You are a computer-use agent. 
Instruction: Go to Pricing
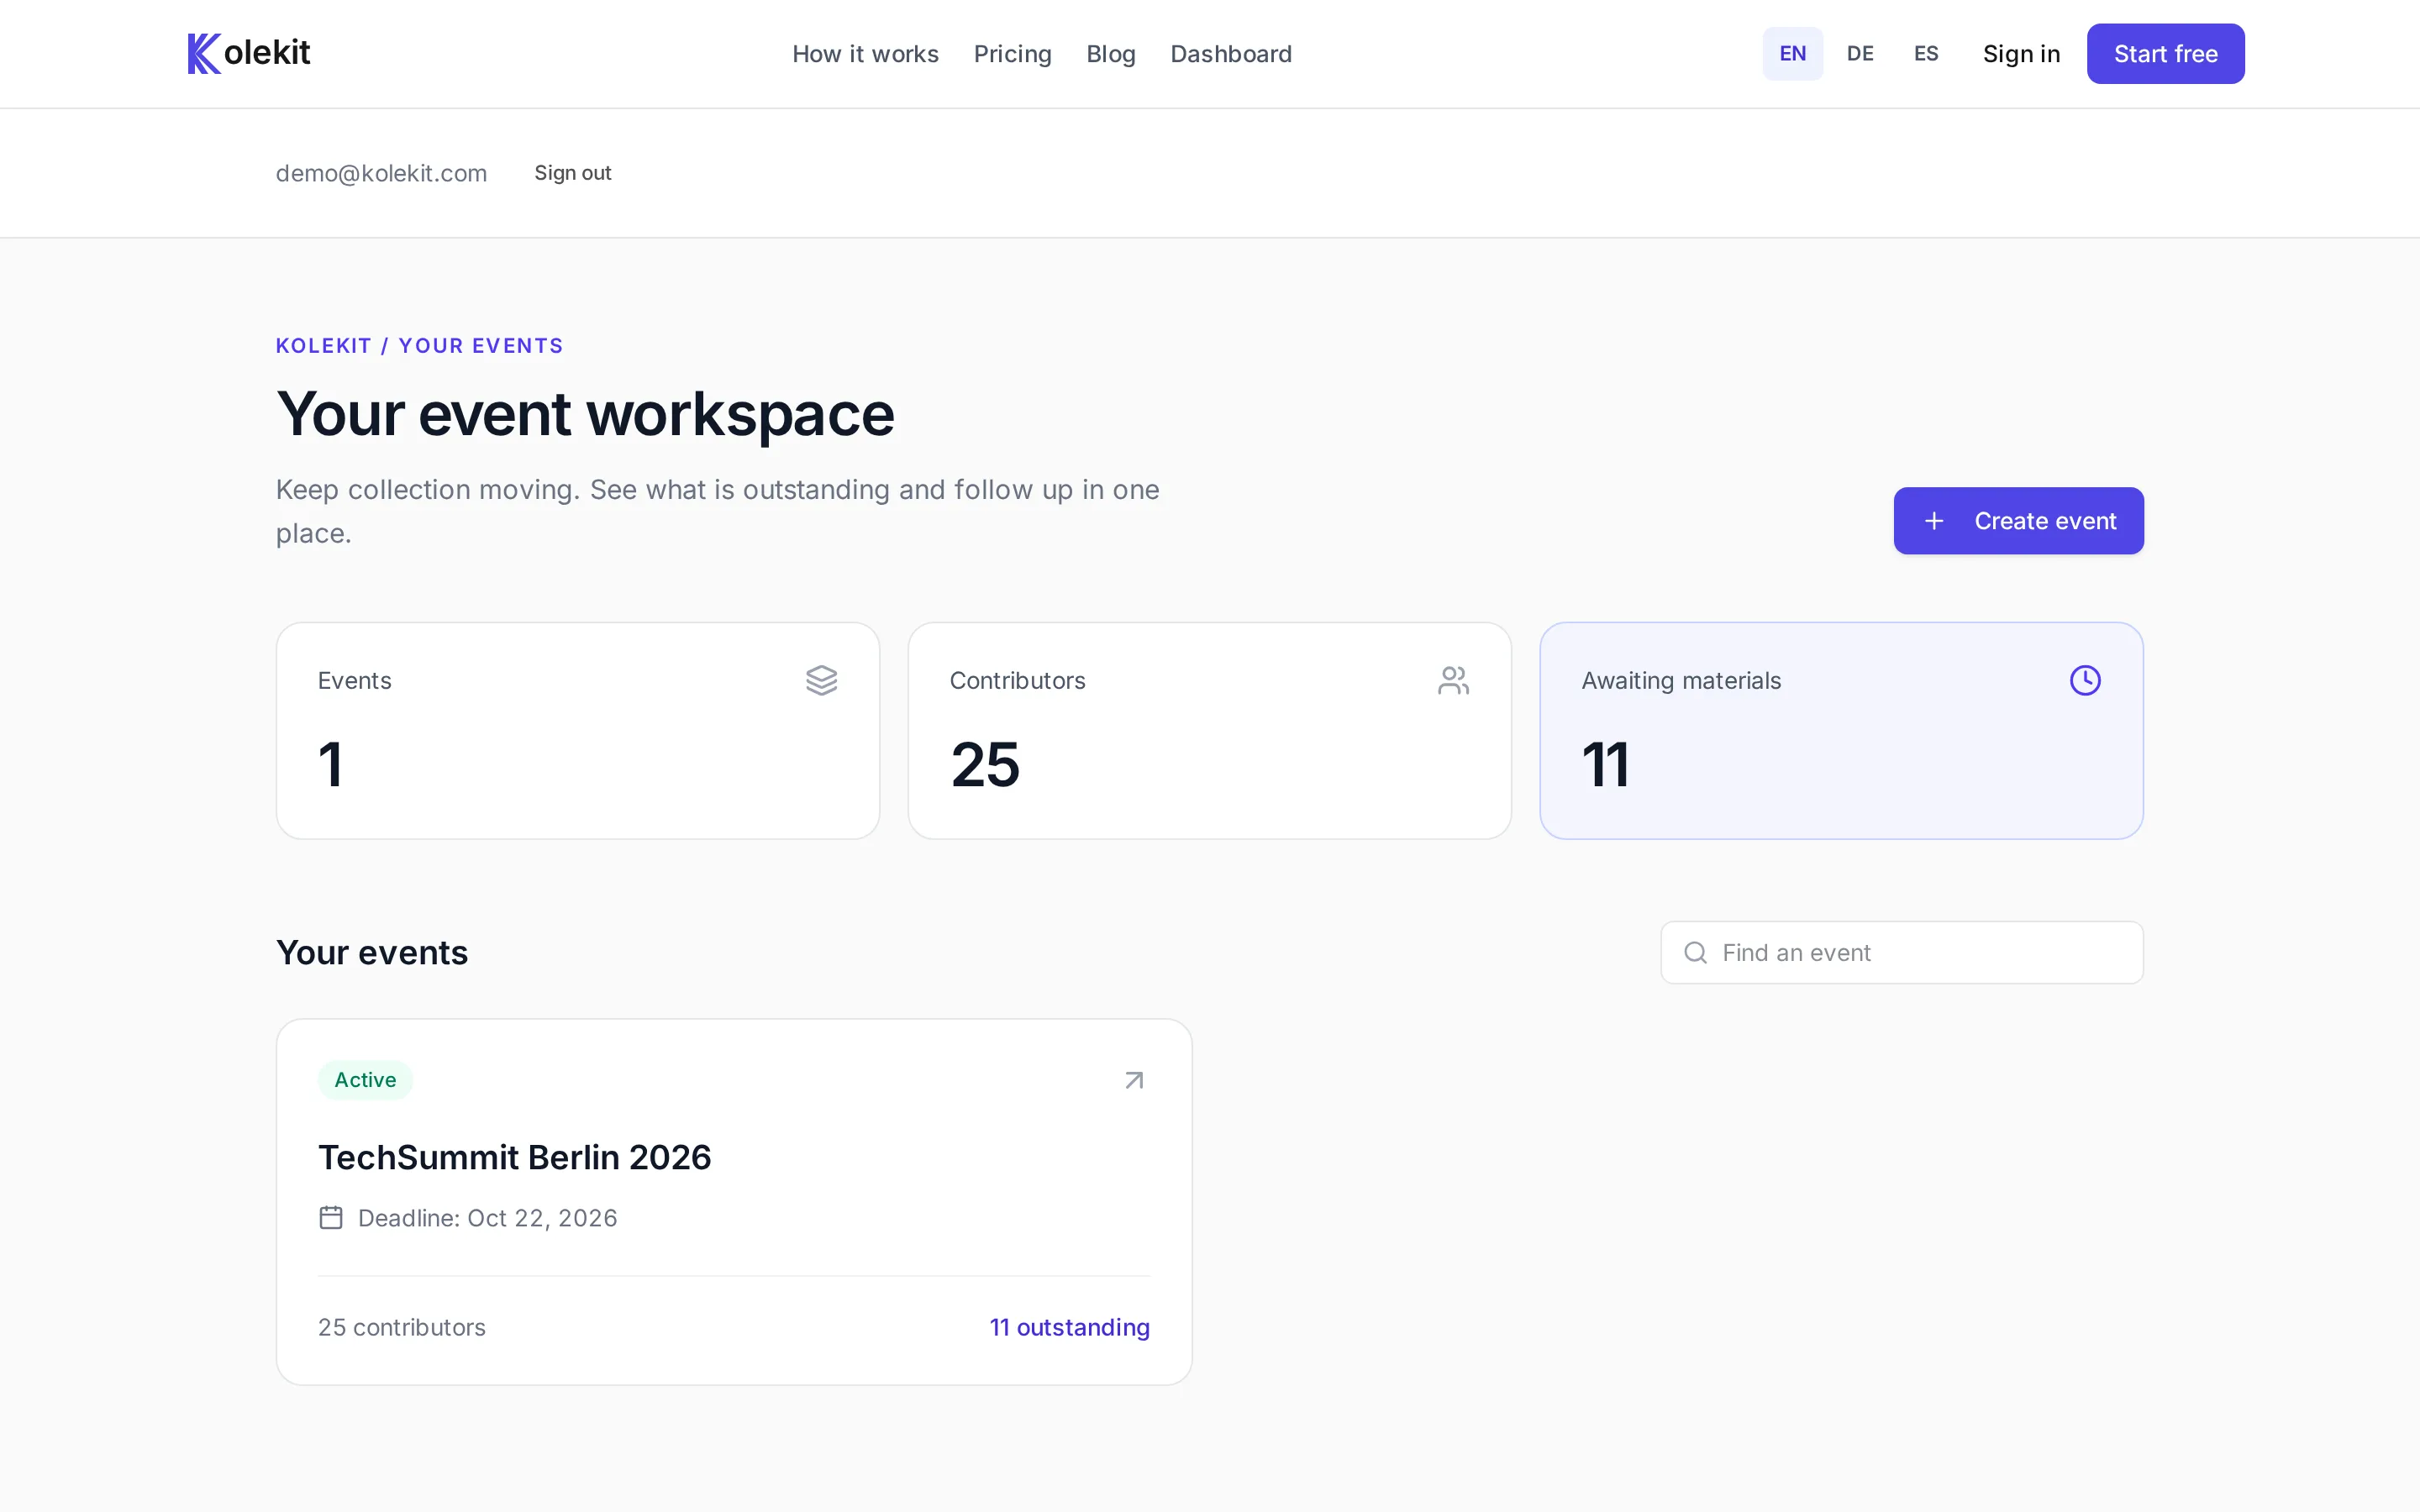point(1012,54)
